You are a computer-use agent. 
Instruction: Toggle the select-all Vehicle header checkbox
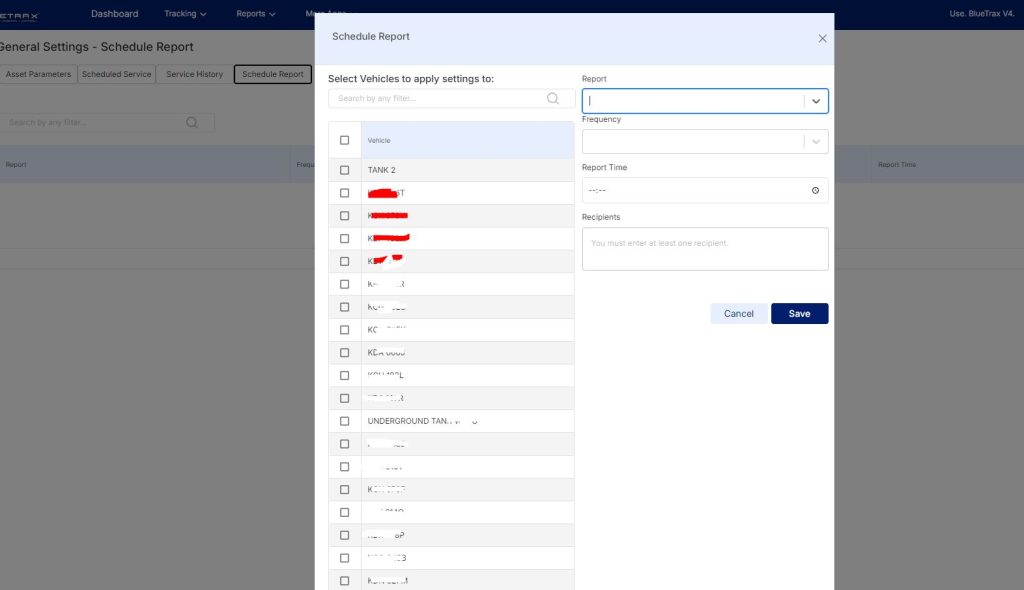345,140
